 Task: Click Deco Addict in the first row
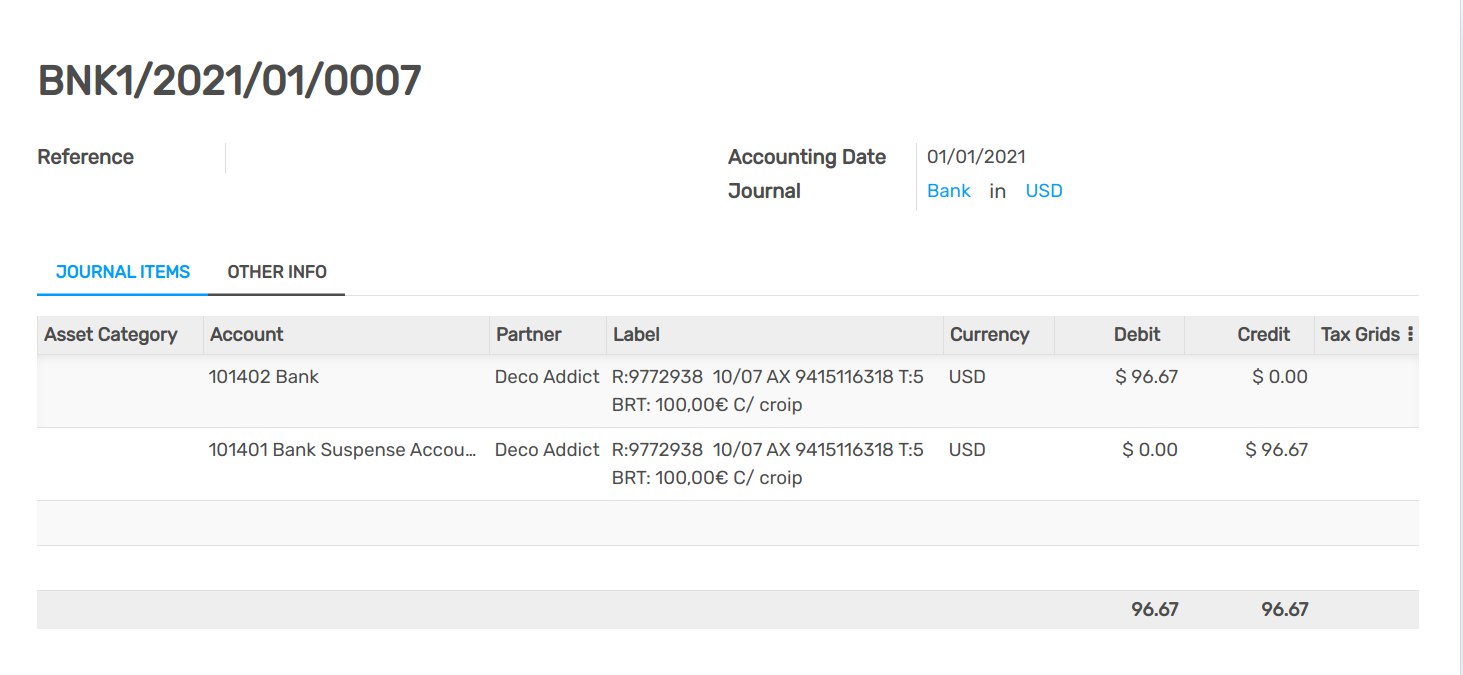click(546, 376)
